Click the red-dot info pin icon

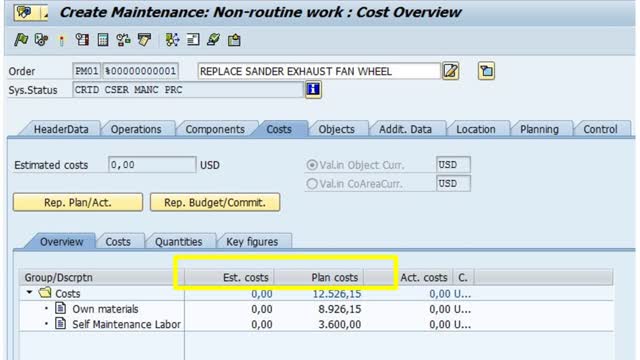tap(61, 40)
